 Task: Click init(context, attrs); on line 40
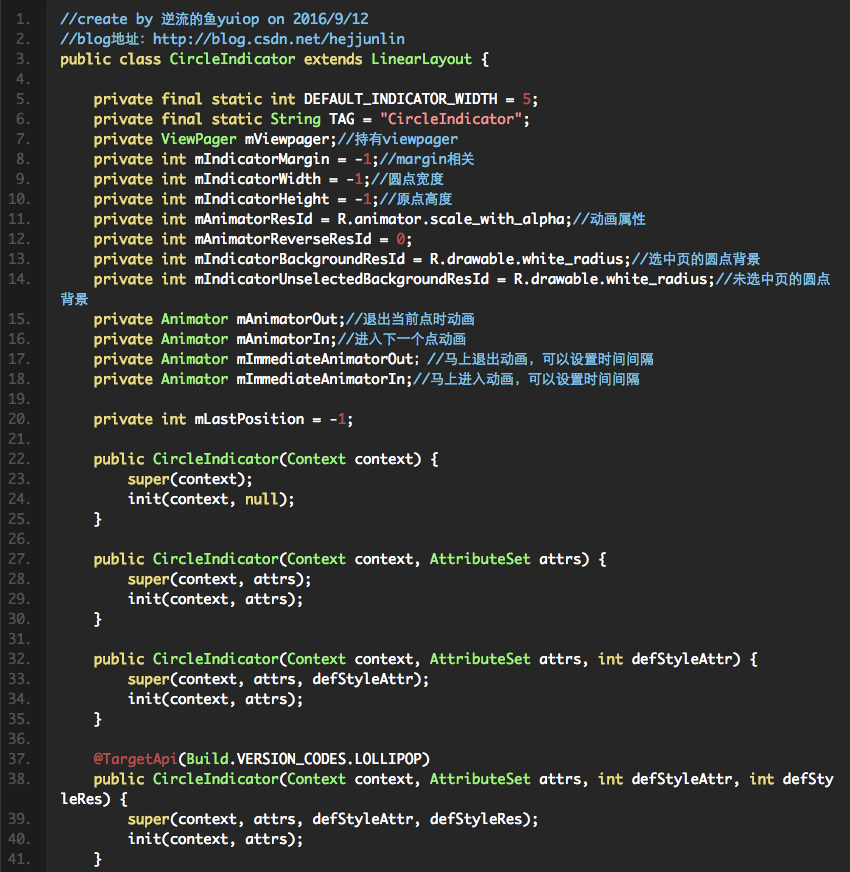215,840
